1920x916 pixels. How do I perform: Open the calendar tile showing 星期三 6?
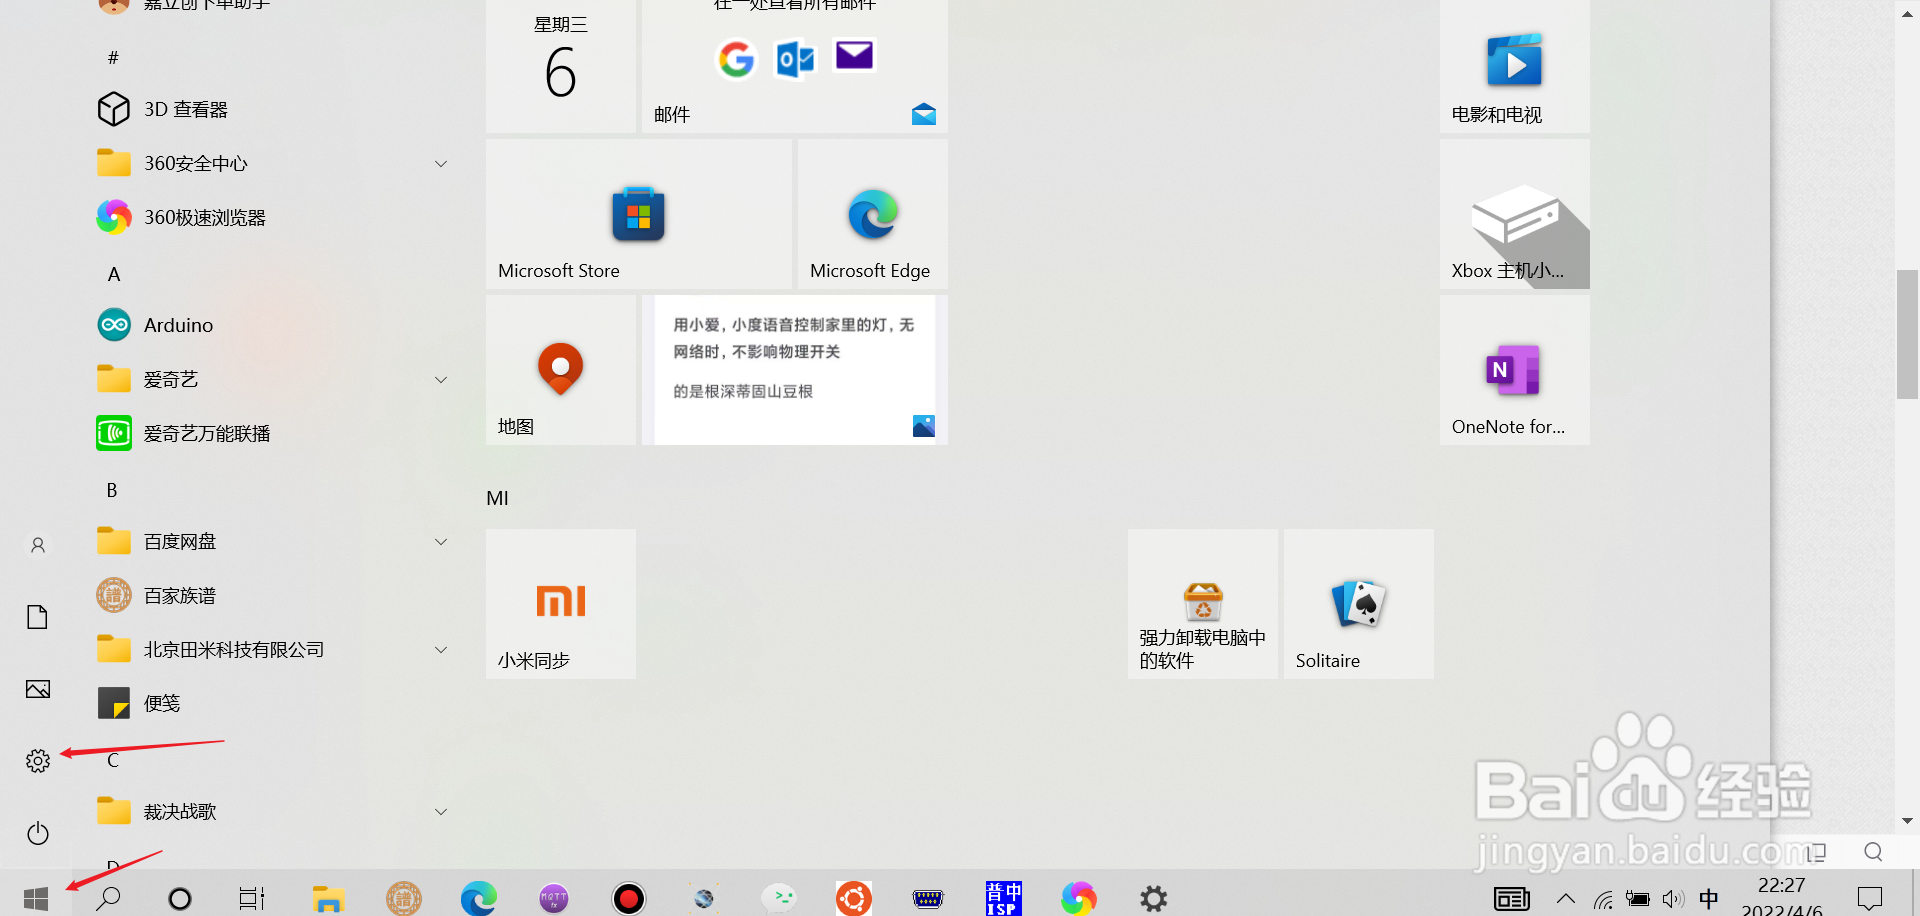pyautogui.click(x=561, y=65)
